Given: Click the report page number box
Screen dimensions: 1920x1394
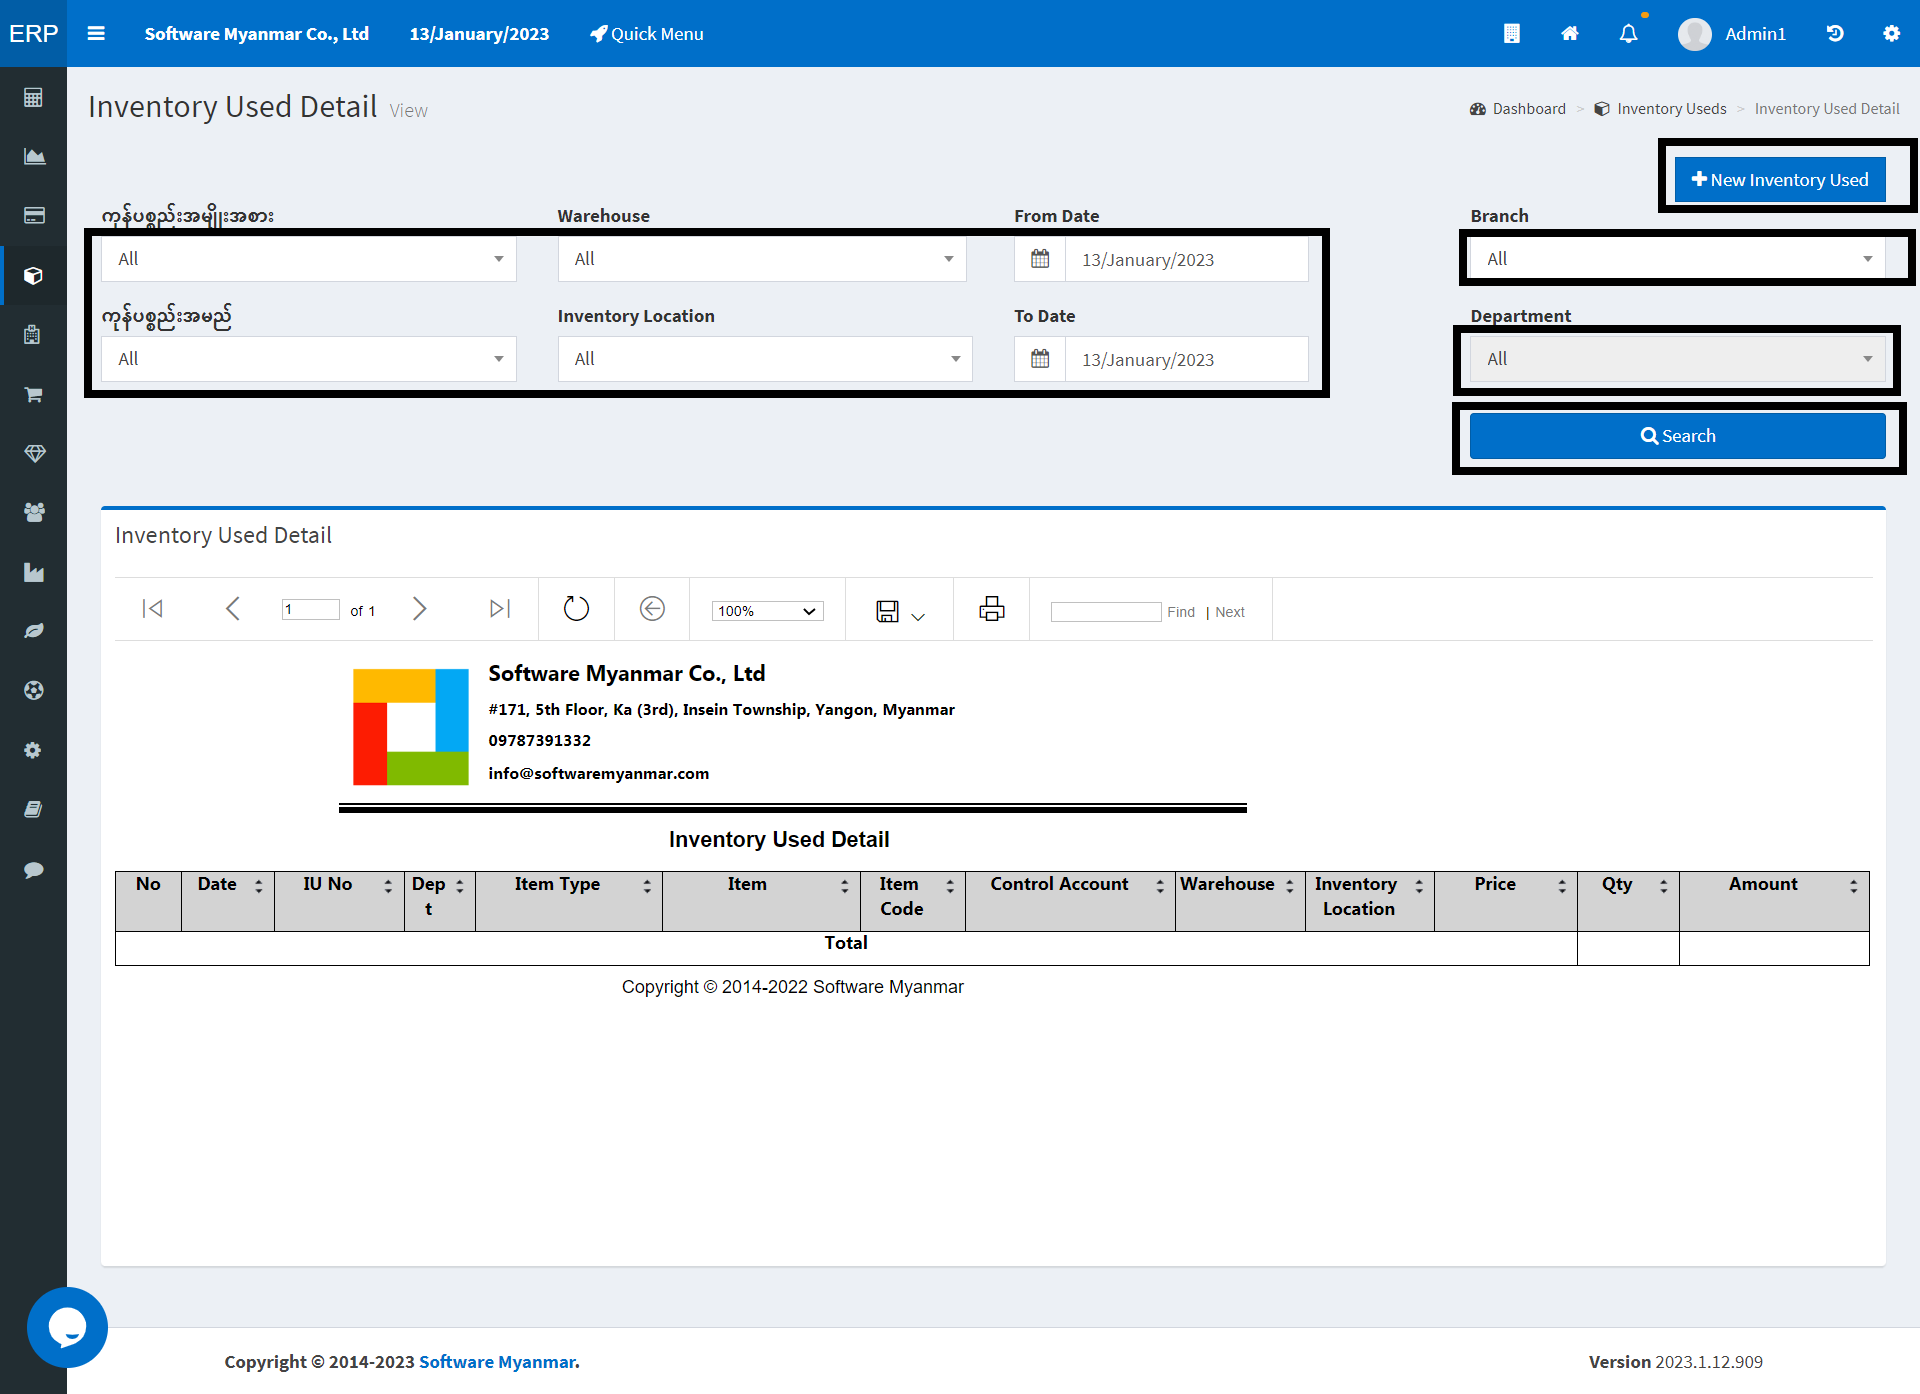Looking at the screenshot, I should click(x=310, y=609).
